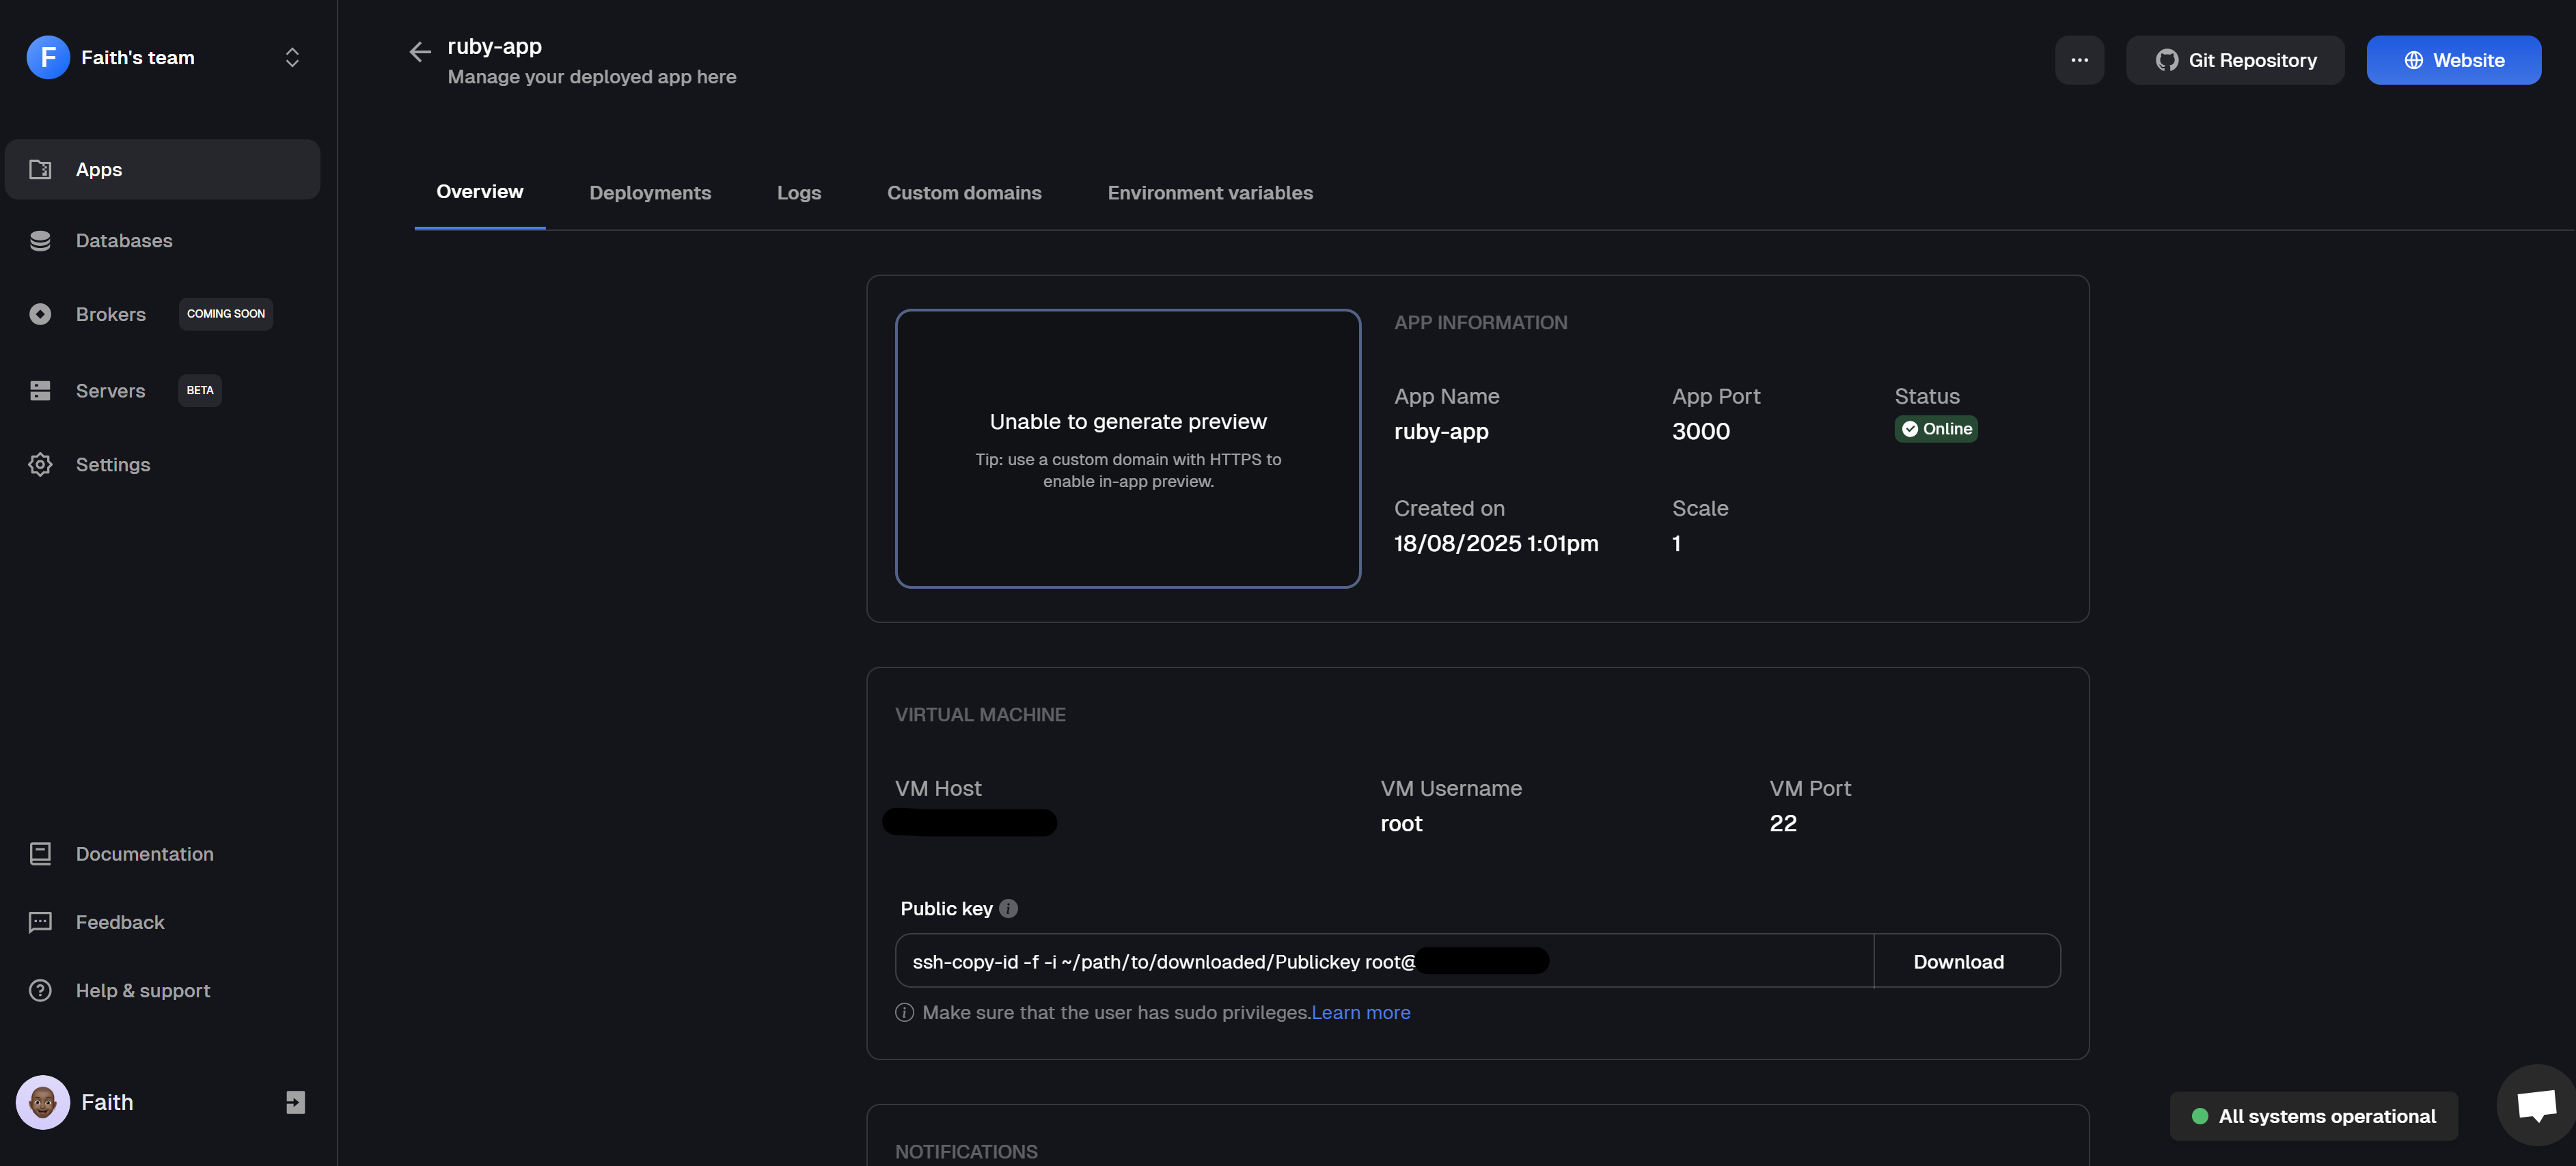The width and height of the screenshot is (2576, 1166).
Task: Open the GitHub Git Repository link
Action: (2235, 60)
